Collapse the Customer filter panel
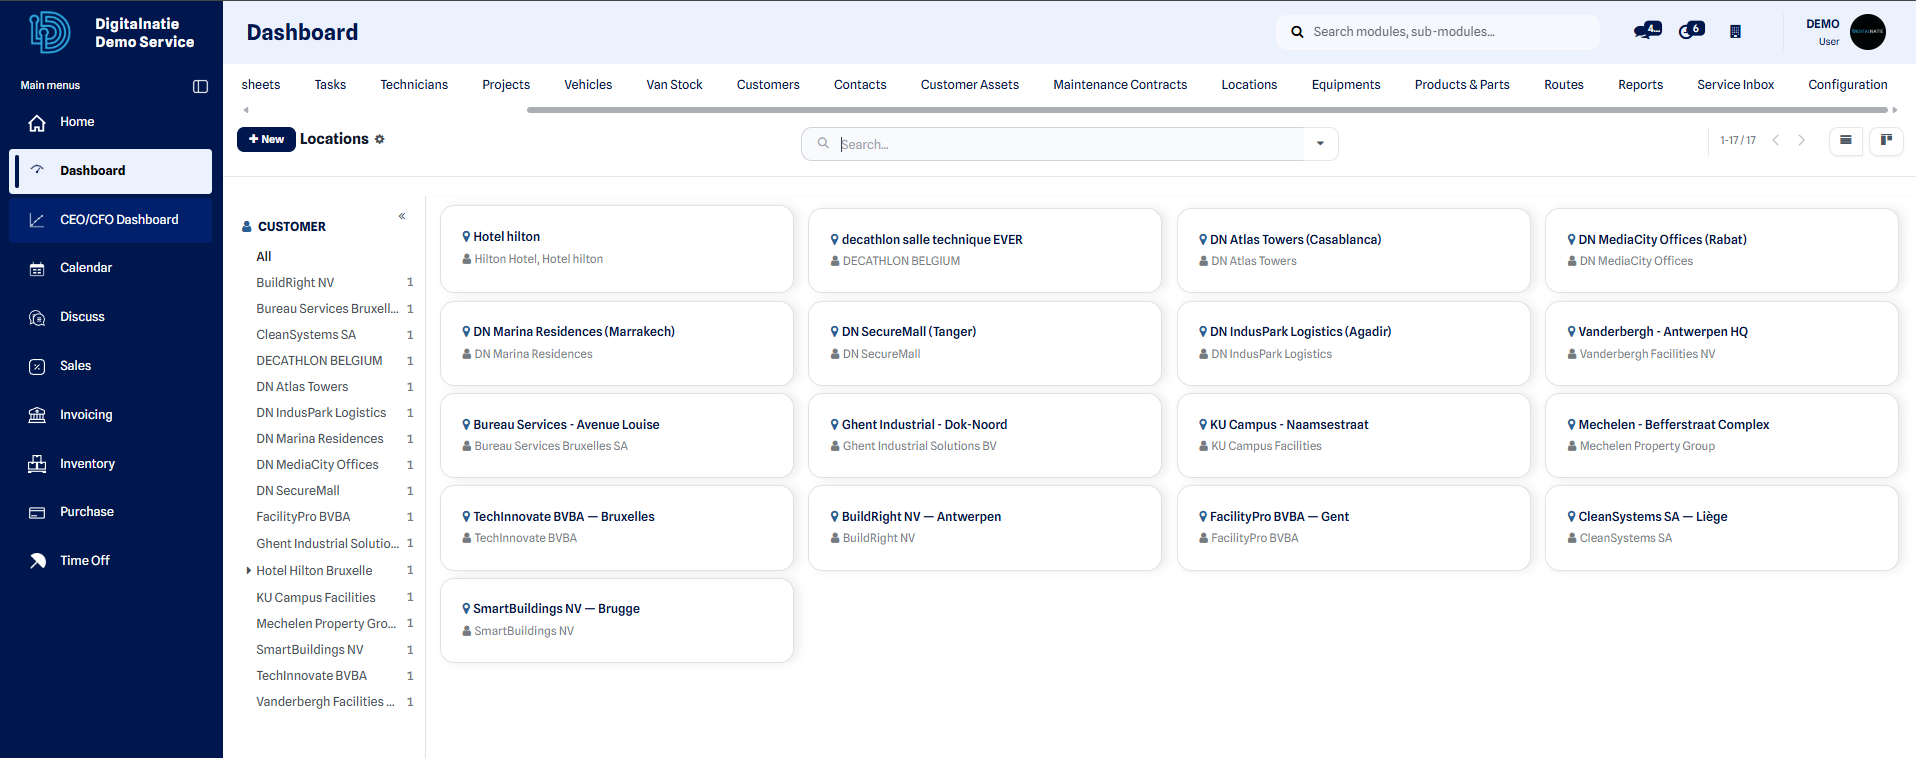 [402, 216]
